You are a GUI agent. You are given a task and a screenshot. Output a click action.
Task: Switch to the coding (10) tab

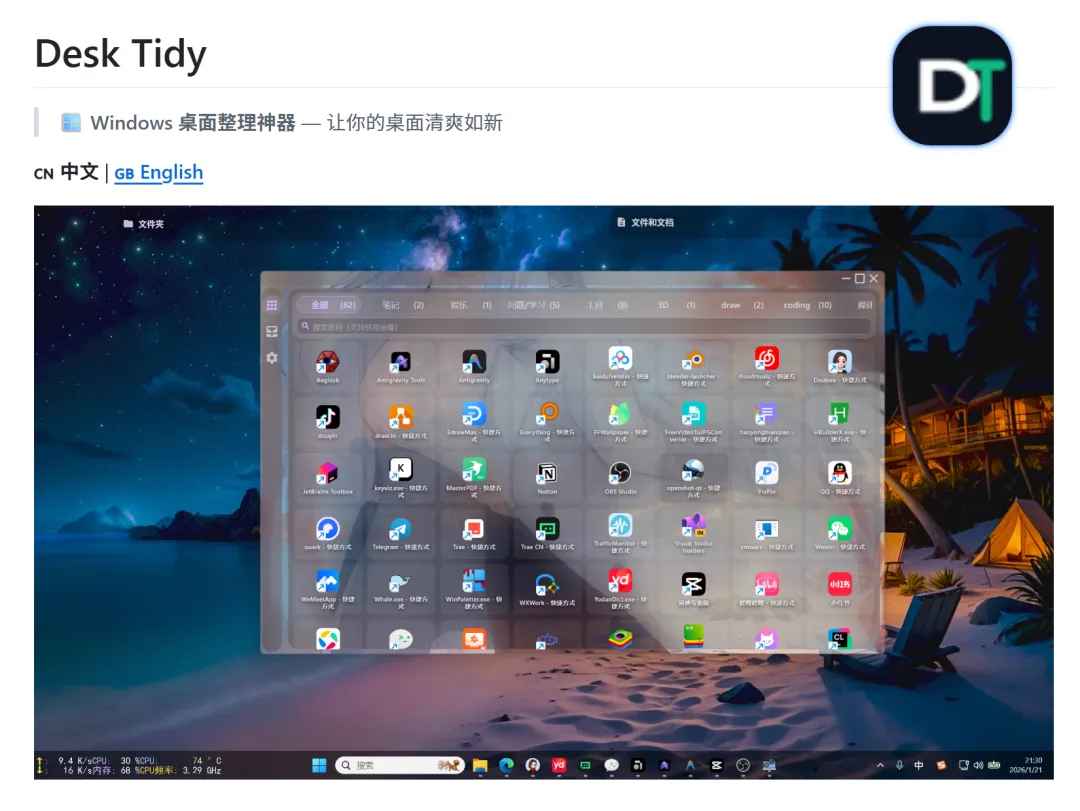tap(807, 305)
